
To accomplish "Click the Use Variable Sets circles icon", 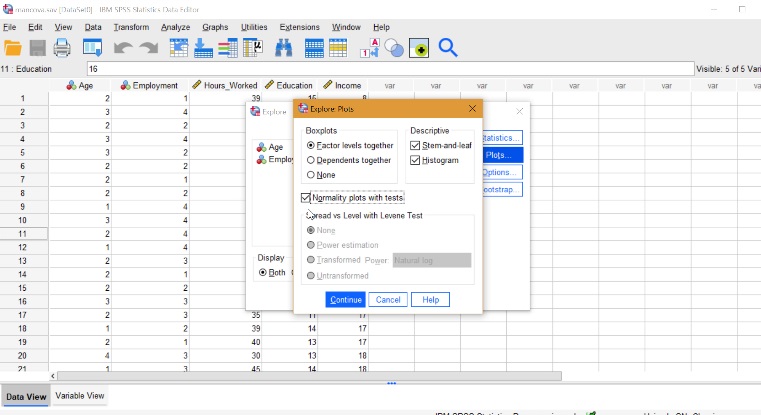I will pyautogui.click(x=394, y=48).
